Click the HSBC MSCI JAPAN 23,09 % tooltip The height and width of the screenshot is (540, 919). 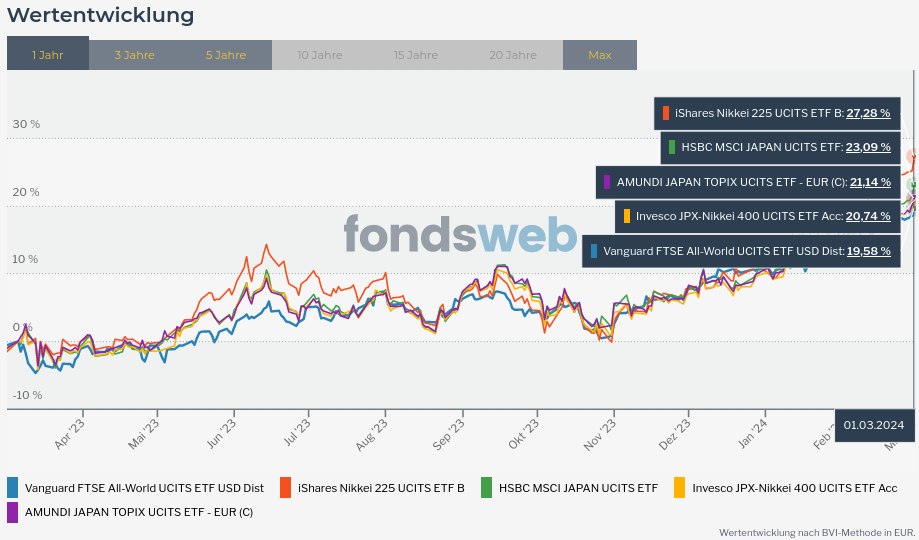pyautogui.click(x=780, y=147)
